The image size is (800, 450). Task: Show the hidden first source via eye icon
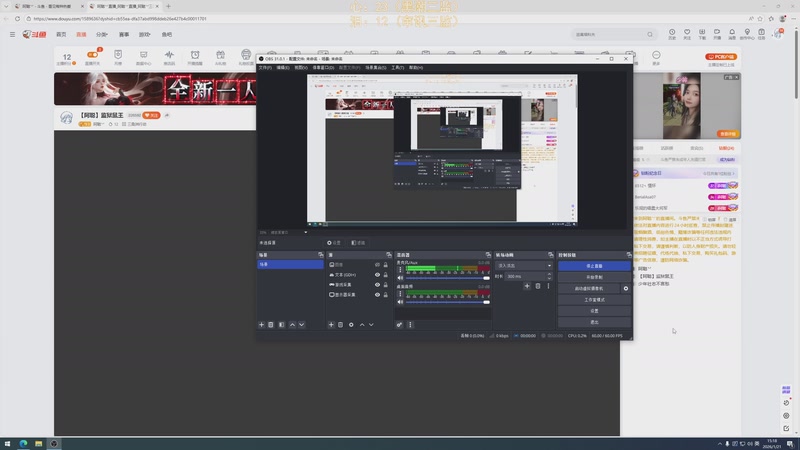[378, 265]
